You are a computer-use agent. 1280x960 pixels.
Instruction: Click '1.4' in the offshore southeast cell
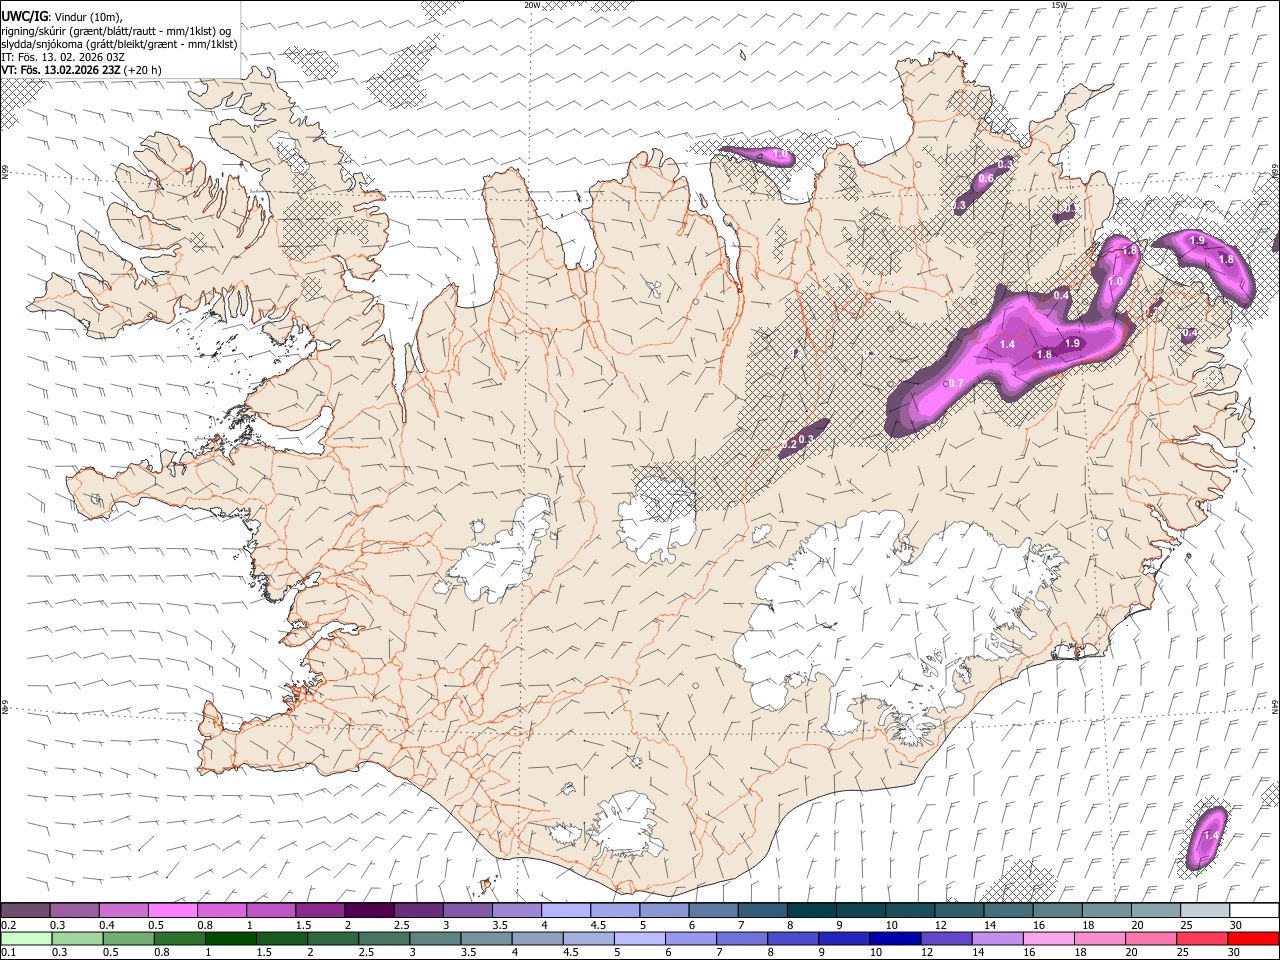(1212, 835)
